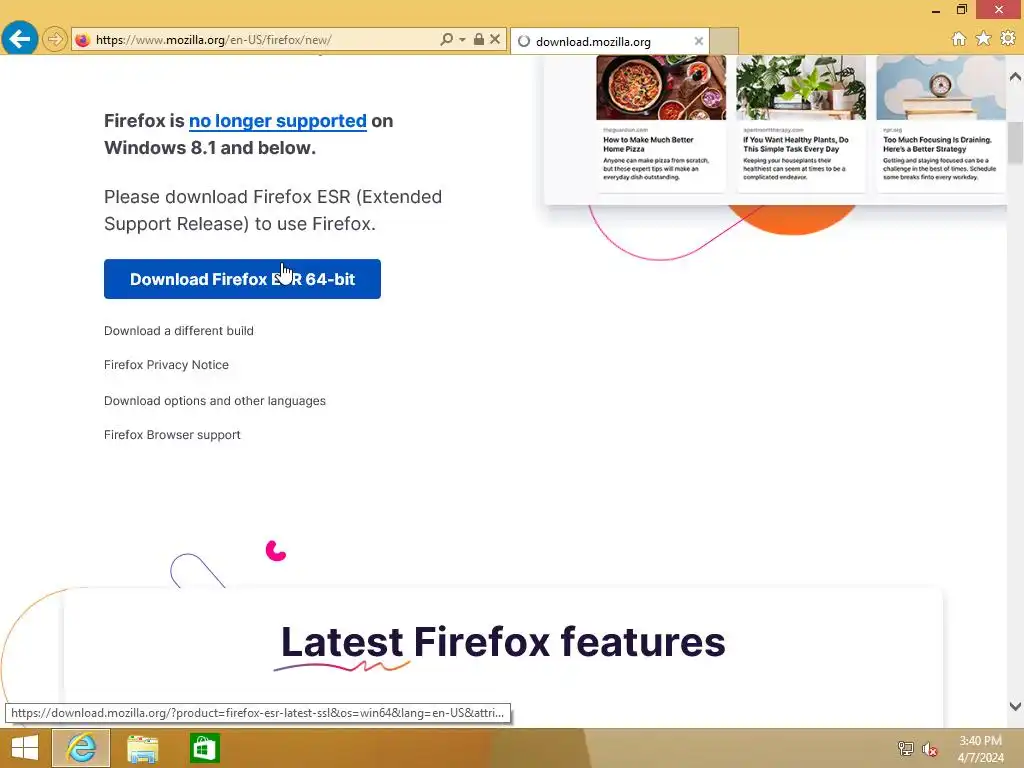The width and height of the screenshot is (1024, 768).
Task: Click the security lock icon in the address bar
Action: coord(479,39)
